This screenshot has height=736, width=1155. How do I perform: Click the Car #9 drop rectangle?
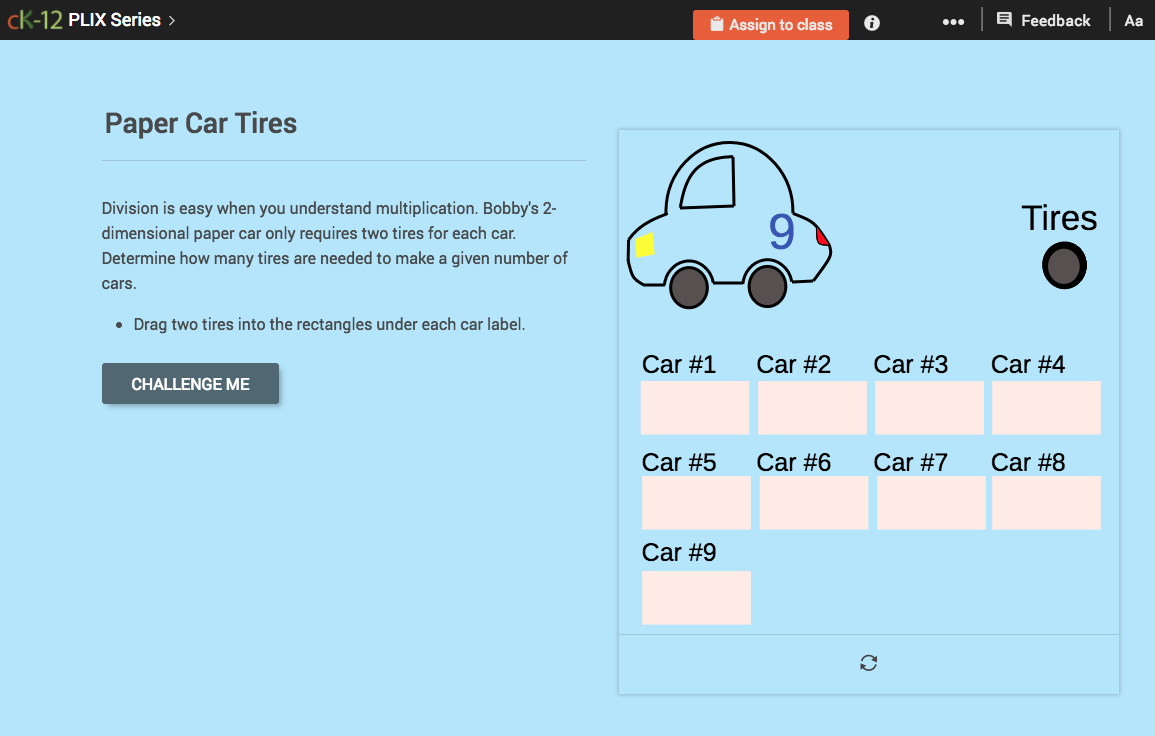tap(696, 597)
